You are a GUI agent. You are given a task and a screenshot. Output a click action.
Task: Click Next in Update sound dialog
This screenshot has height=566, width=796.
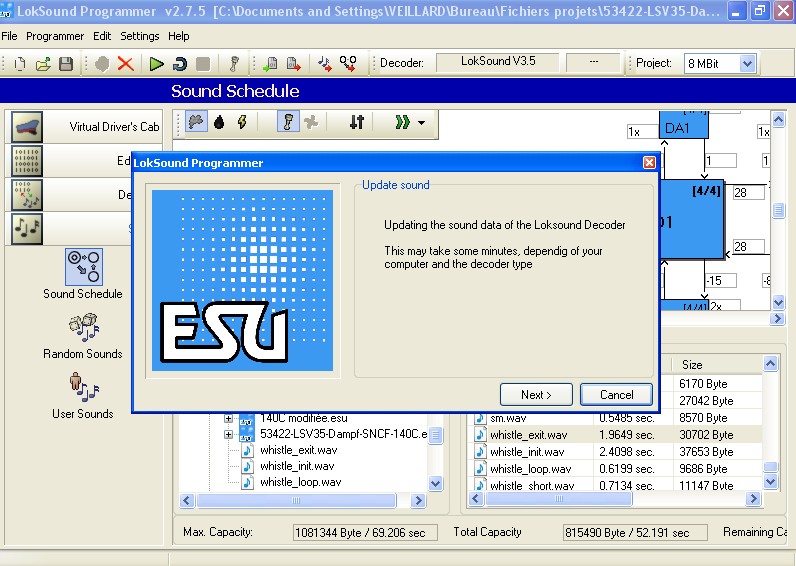tap(536, 394)
